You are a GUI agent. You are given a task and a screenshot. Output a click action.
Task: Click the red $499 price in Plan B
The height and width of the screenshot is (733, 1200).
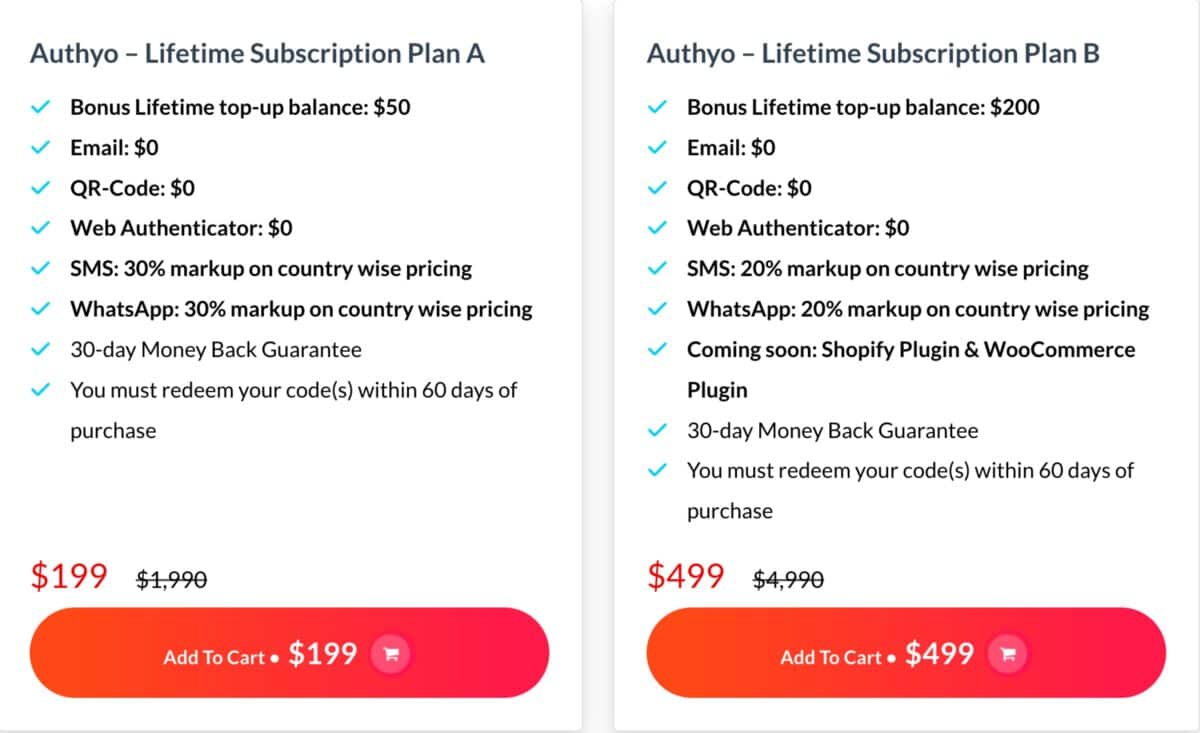[x=686, y=576]
